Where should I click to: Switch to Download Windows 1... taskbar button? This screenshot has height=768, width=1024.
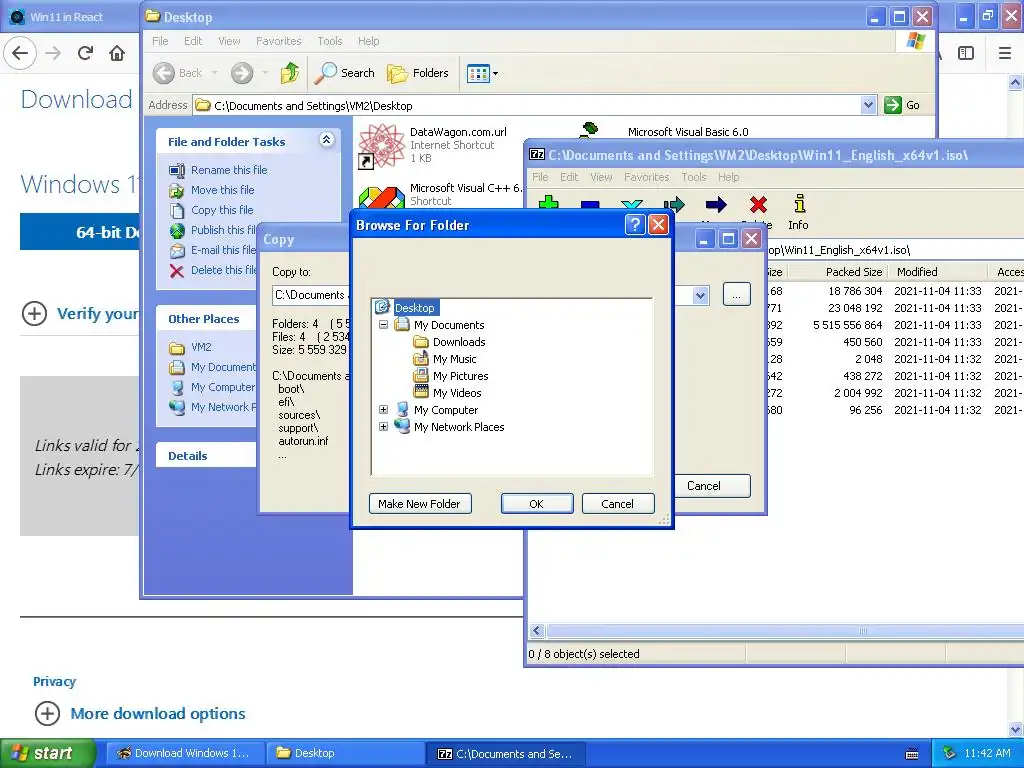pyautogui.click(x=185, y=753)
